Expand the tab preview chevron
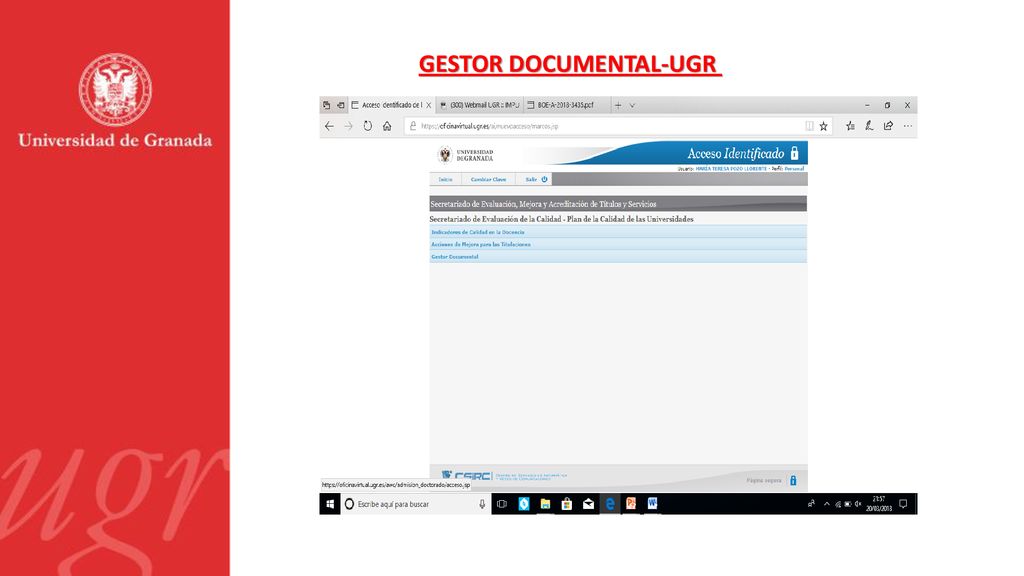The width and height of the screenshot is (1024, 576). point(632,105)
